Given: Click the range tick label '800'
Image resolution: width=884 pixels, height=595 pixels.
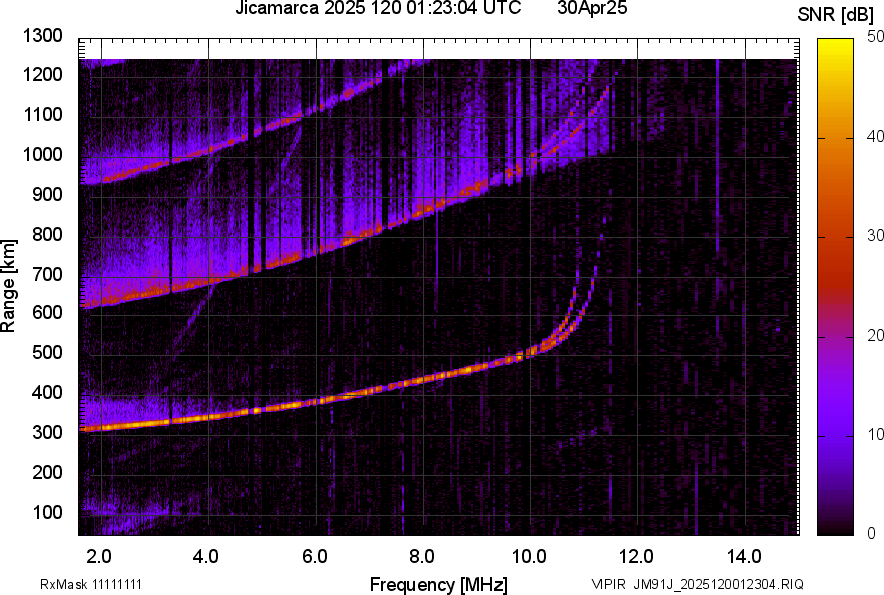Looking at the screenshot, I should (47, 233).
